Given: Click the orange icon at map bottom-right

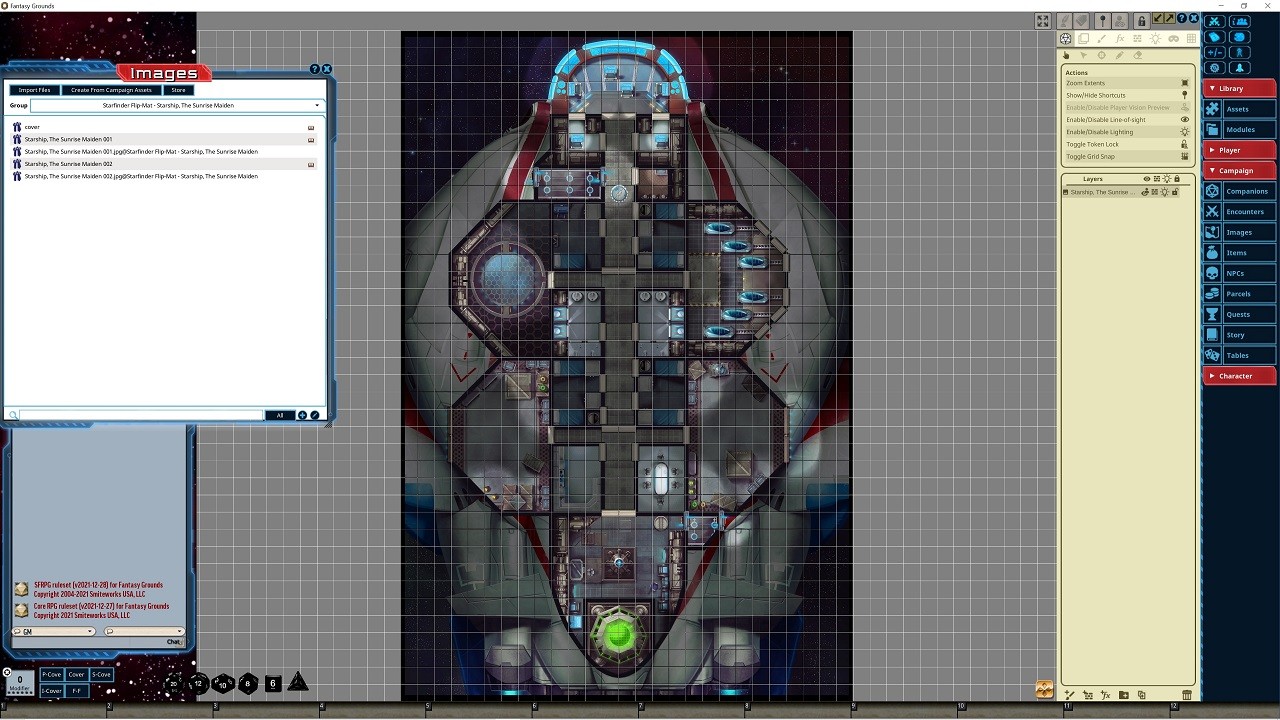Looking at the screenshot, I should point(1044,689).
